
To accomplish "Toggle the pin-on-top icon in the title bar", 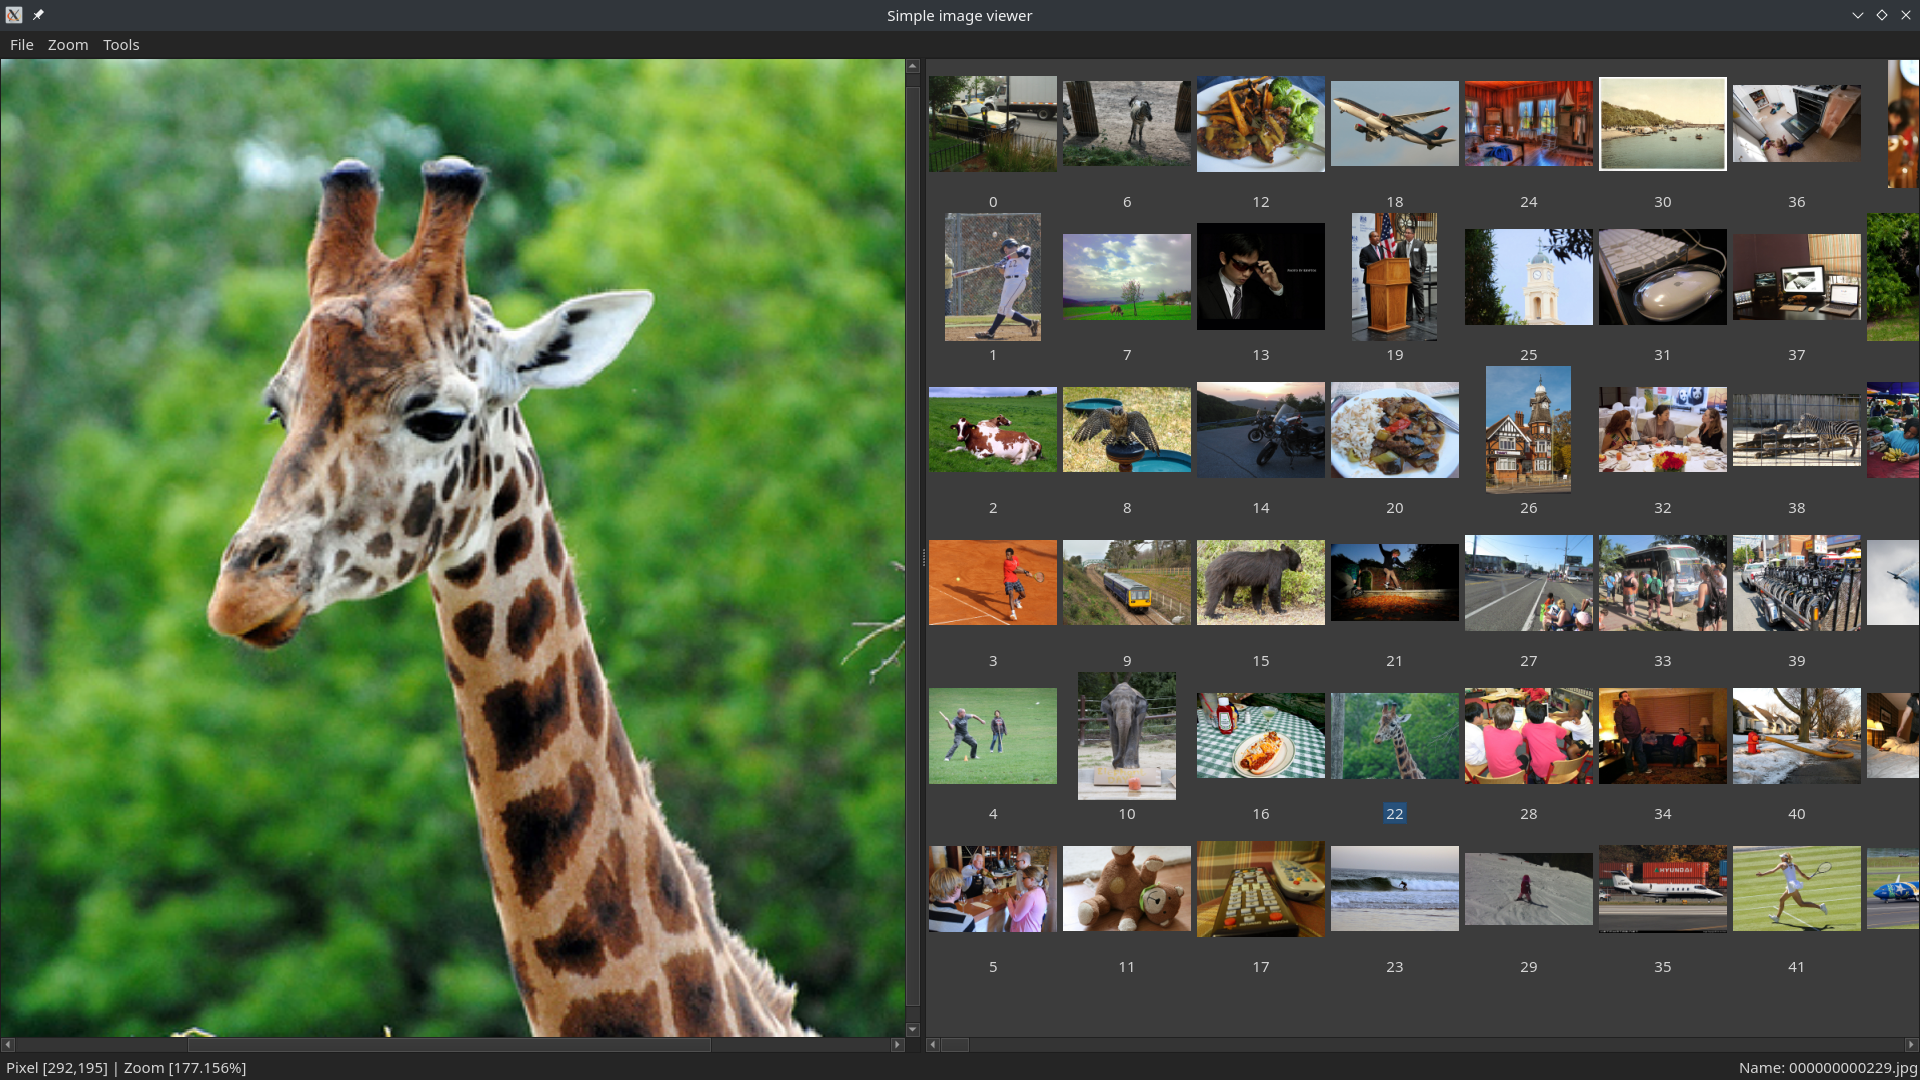I will click(x=38, y=15).
